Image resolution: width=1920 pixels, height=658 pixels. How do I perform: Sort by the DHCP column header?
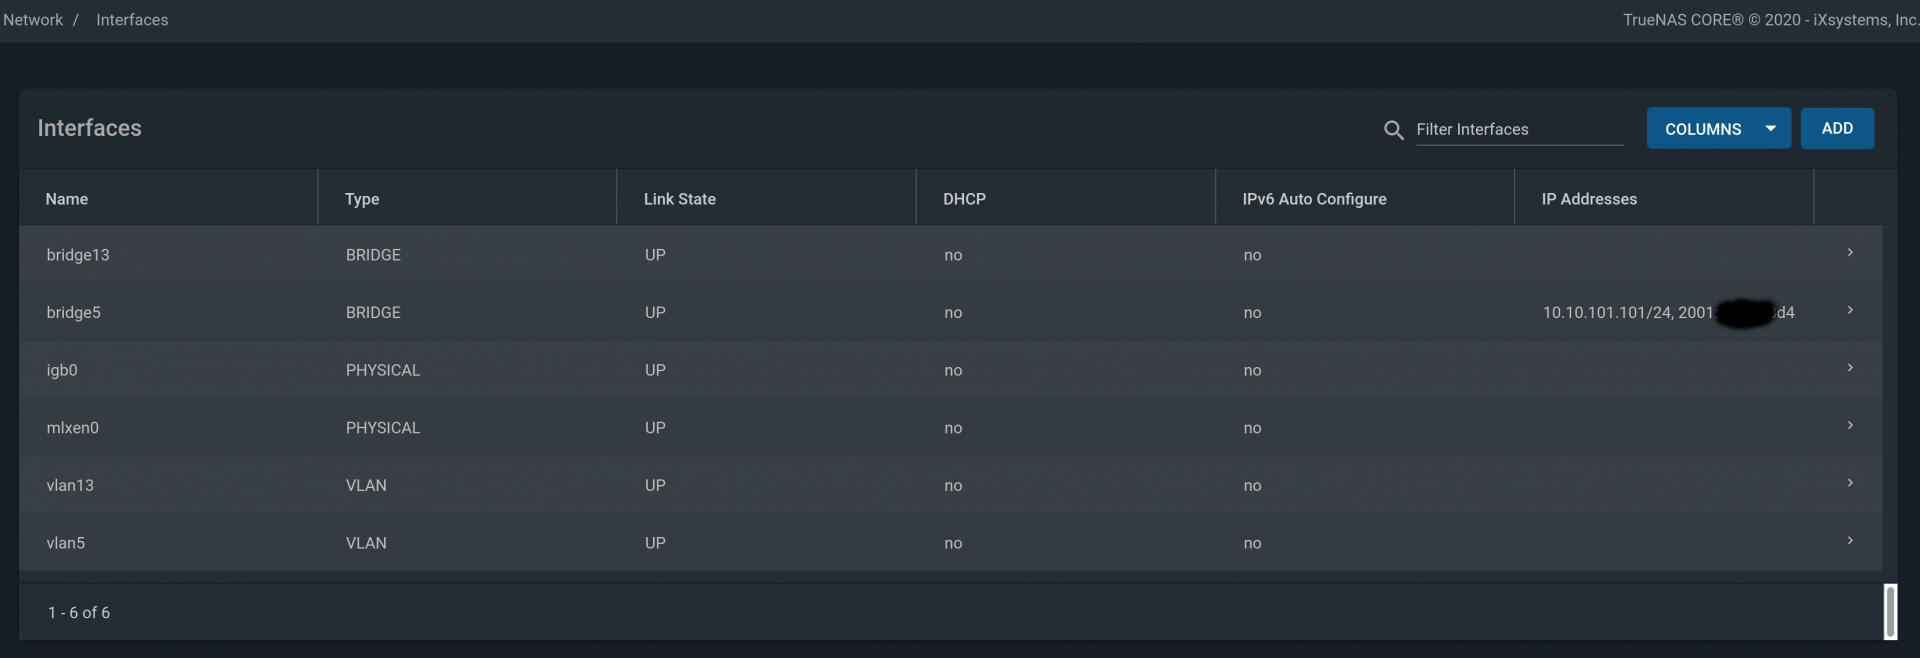[964, 199]
